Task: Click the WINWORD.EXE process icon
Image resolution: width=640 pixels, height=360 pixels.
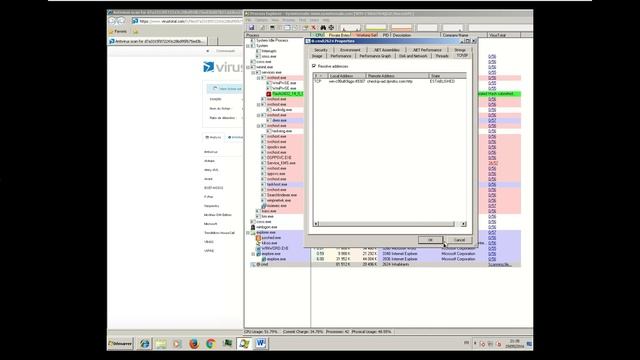Action: (258, 248)
